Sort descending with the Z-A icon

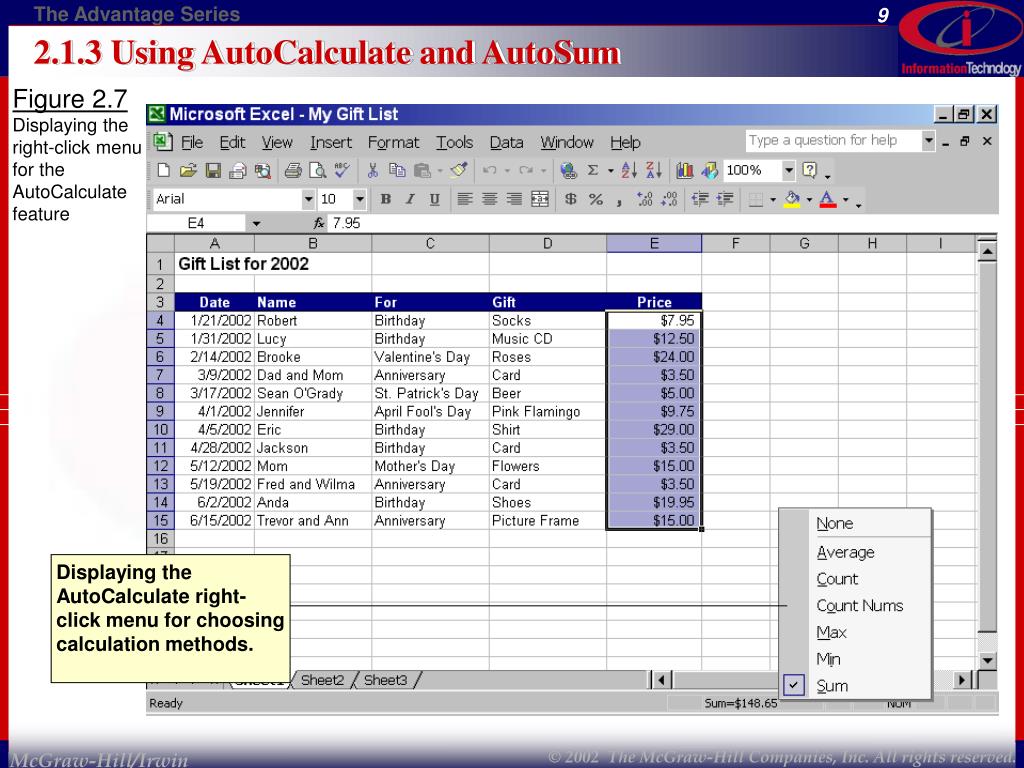click(654, 171)
